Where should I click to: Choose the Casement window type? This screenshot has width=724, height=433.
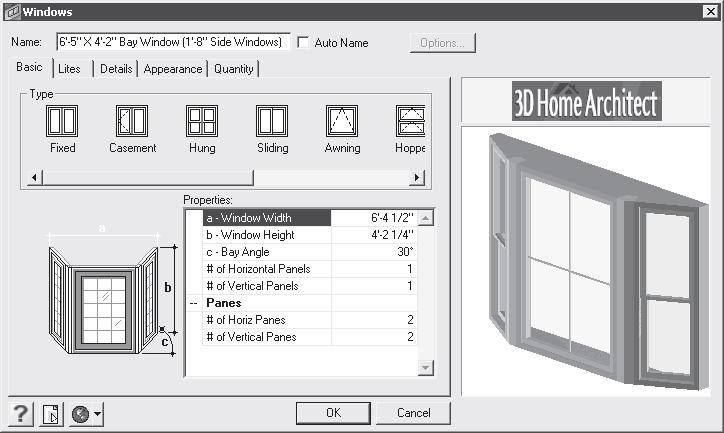132,121
